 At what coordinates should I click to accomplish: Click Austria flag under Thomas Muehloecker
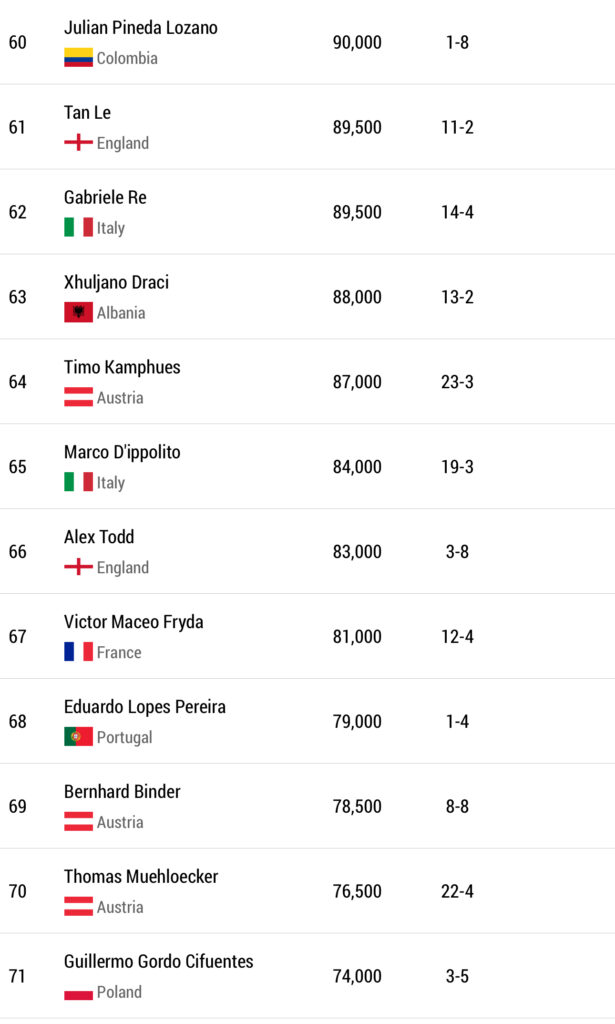click(x=78, y=907)
